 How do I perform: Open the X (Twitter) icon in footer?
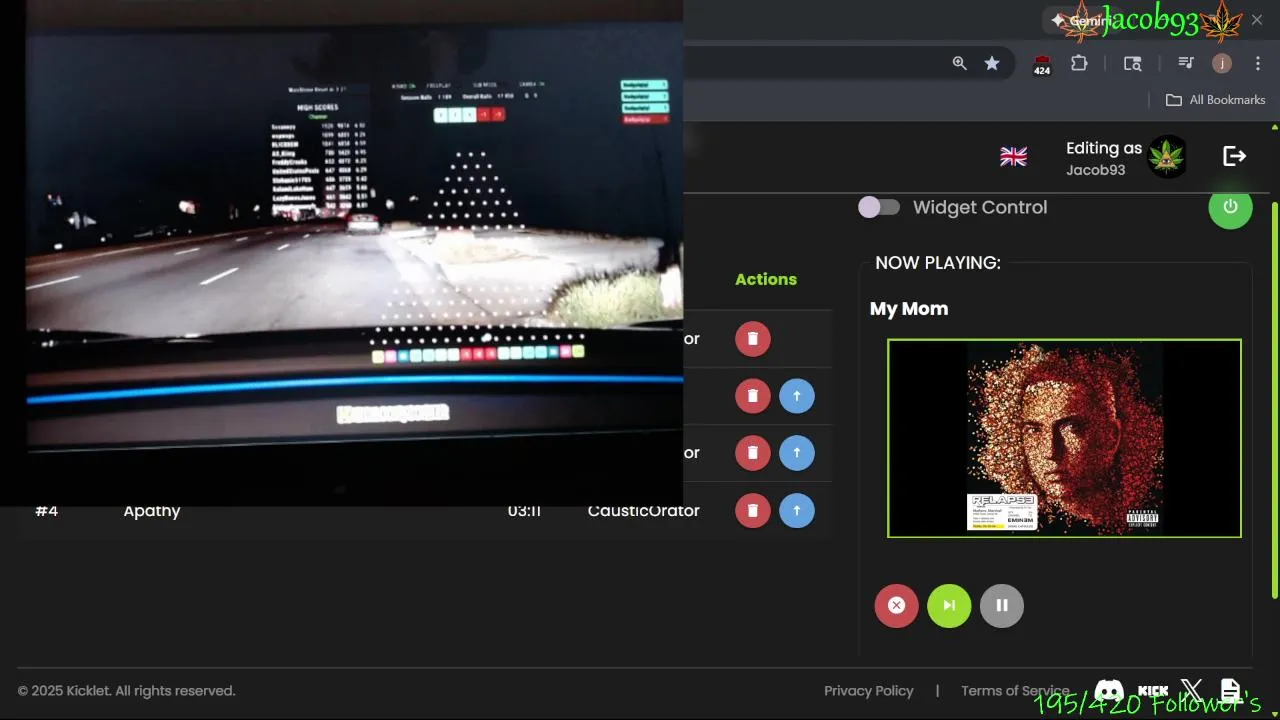click(x=1191, y=690)
